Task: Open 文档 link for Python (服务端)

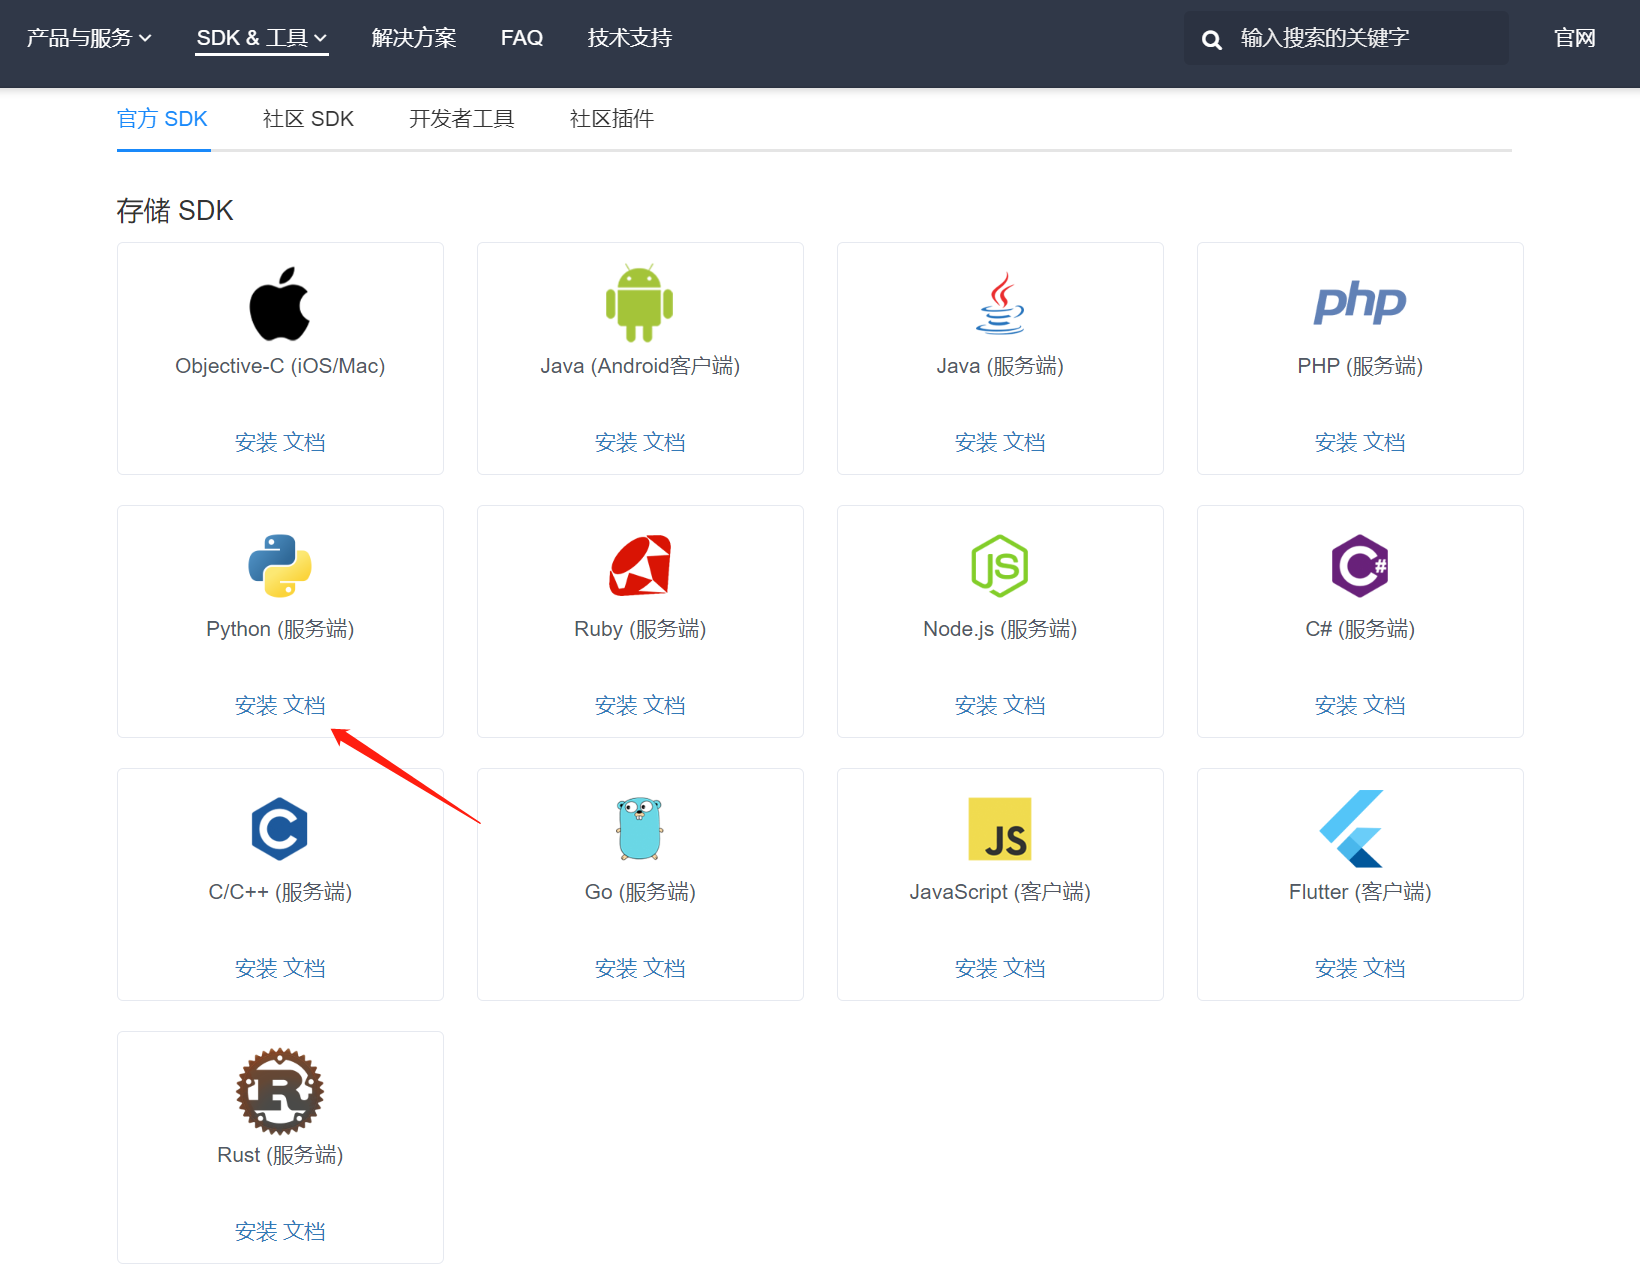Action: point(304,705)
